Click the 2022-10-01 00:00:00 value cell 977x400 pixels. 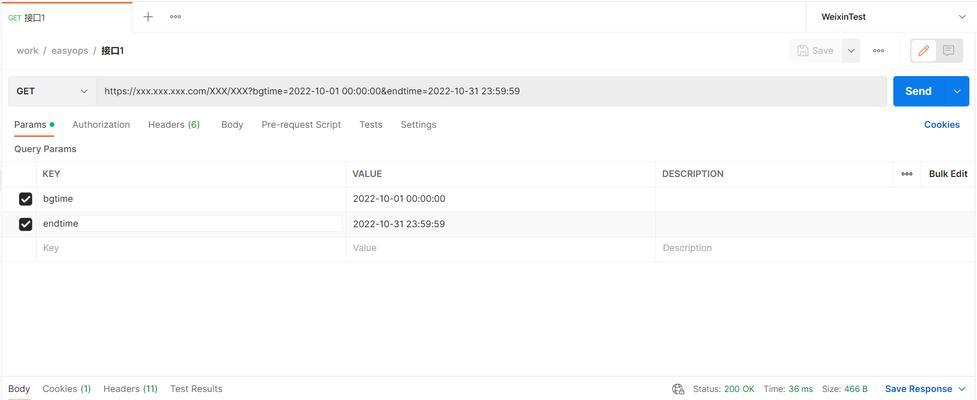click(500, 199)
